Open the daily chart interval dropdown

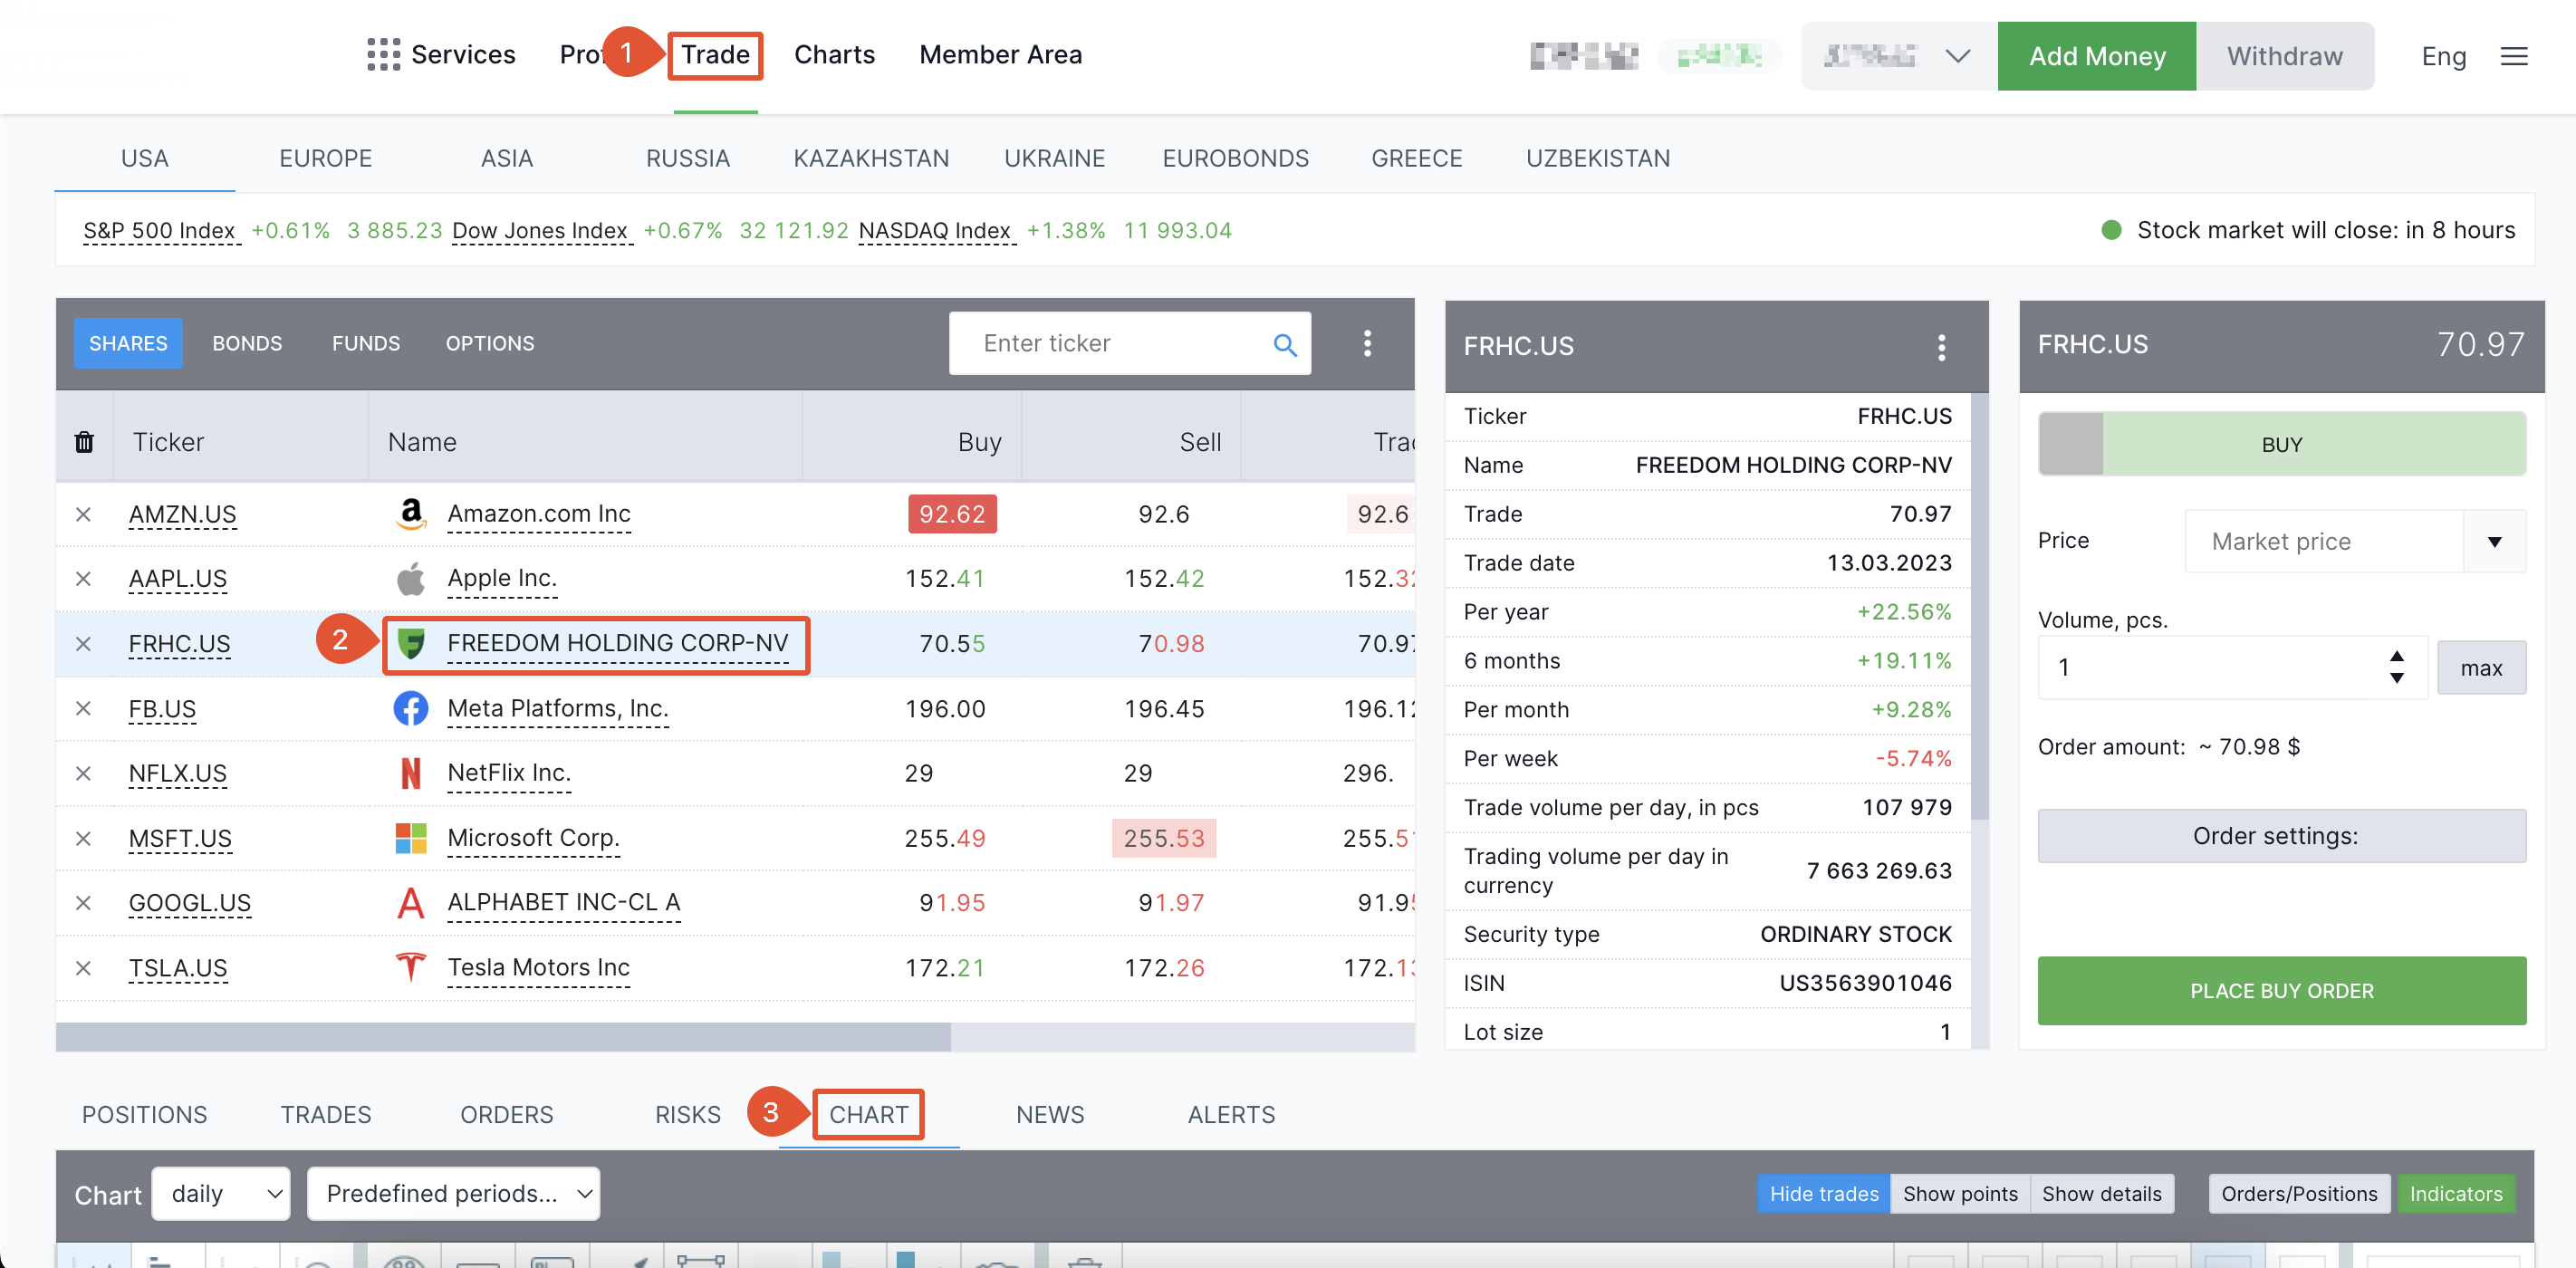pyautogui.click(x=221, y=1193)
